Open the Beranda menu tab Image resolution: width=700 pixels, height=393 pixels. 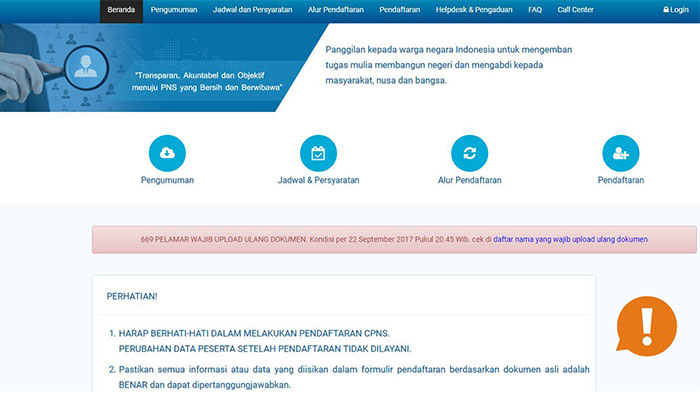coord(121,11)
